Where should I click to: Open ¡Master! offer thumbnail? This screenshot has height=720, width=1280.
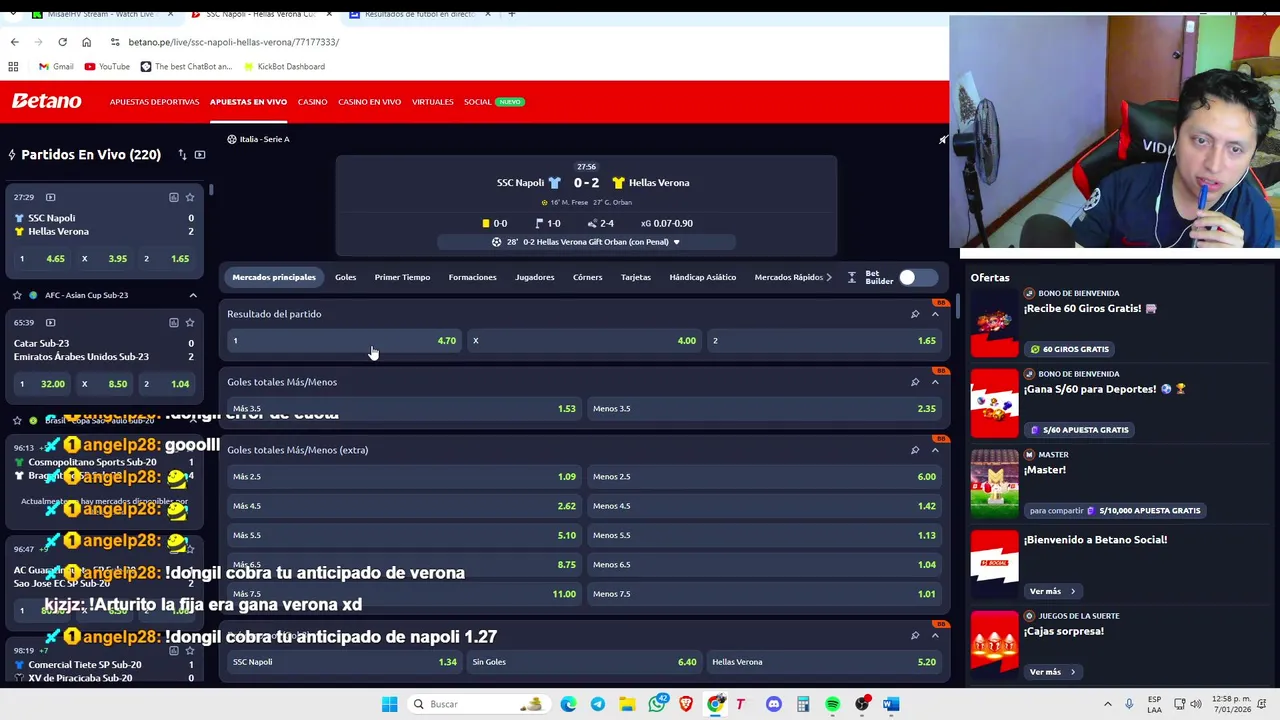[994, 483]
